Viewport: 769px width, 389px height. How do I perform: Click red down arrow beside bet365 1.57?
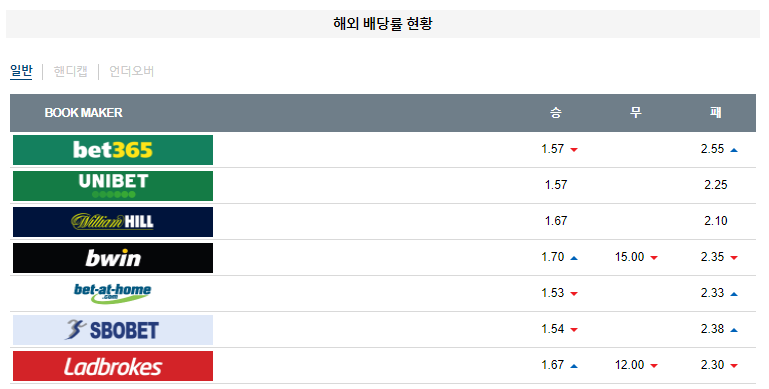pos(574,150)
